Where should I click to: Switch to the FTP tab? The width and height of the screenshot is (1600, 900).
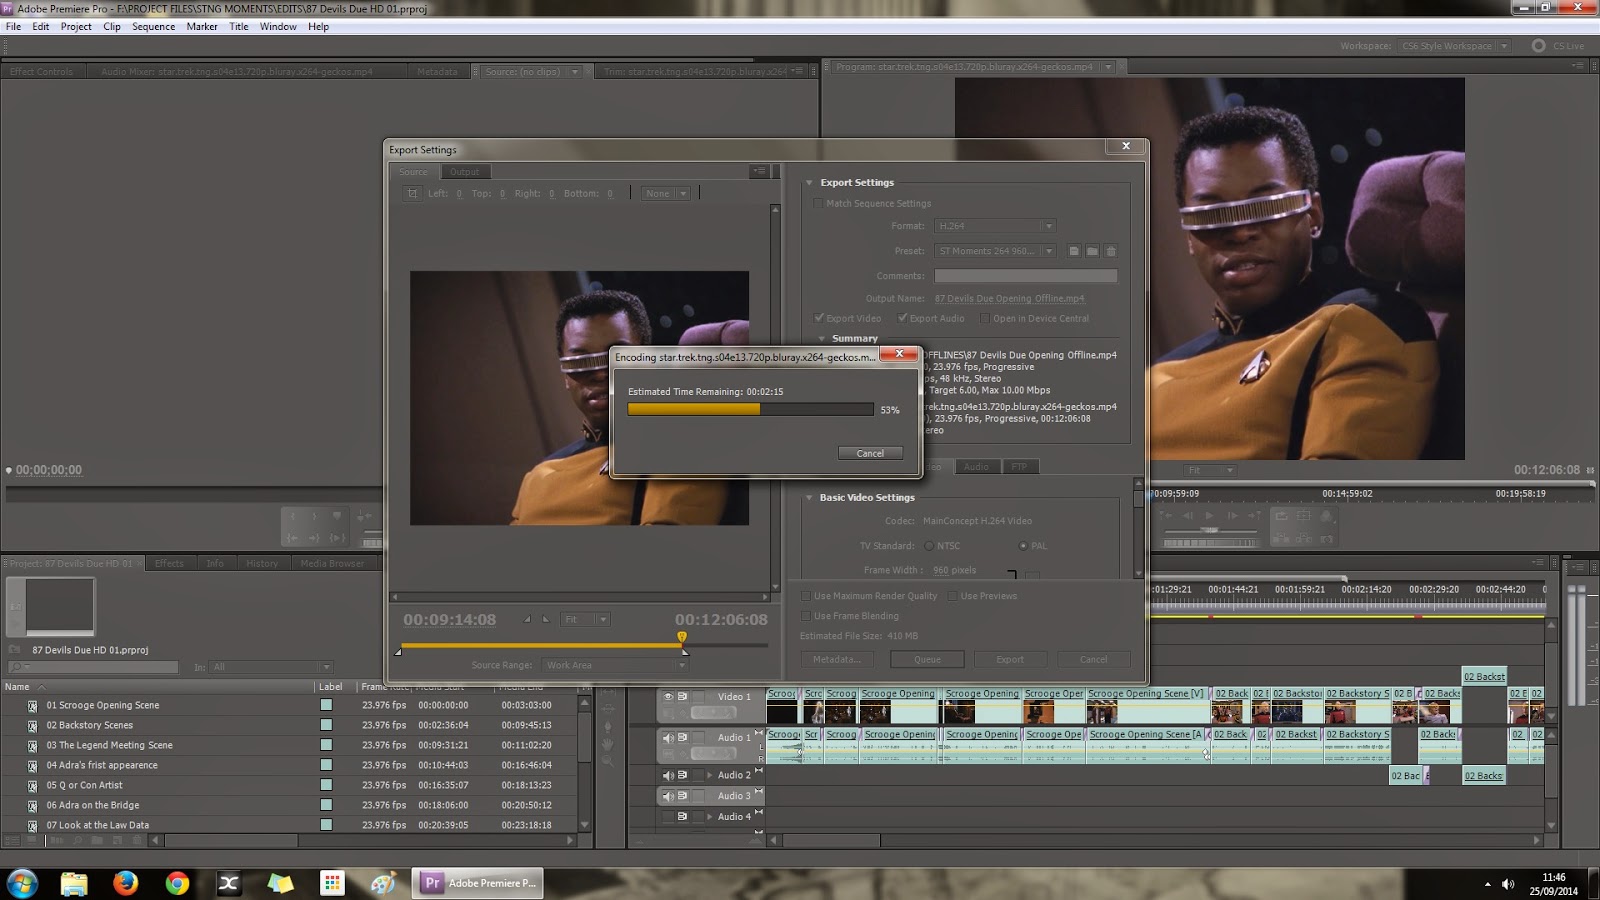[x=1019, y=467]
